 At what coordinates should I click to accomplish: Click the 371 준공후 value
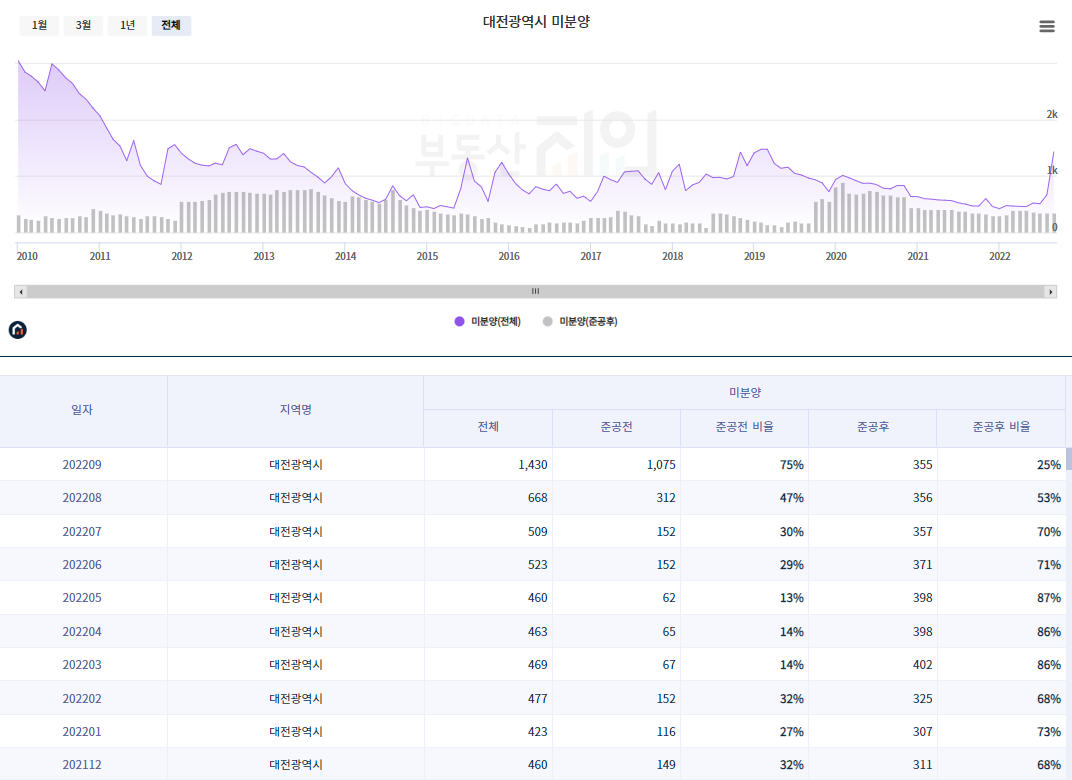(x=922, y=565)
